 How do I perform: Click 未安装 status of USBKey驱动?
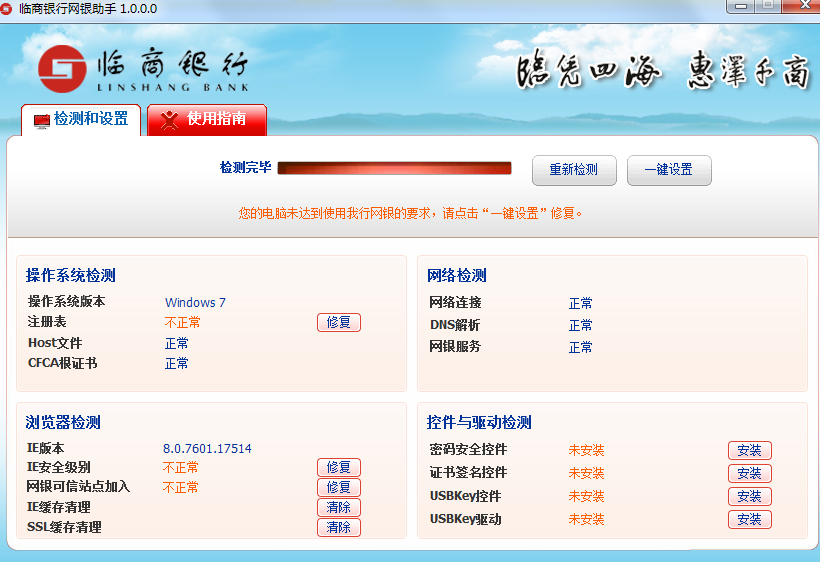(586, 519)
